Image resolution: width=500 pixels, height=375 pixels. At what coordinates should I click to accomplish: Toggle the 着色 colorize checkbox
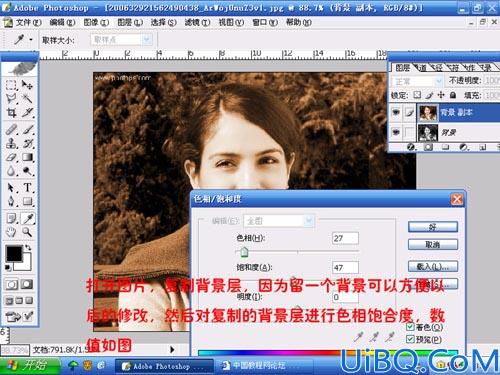point(410,327)
